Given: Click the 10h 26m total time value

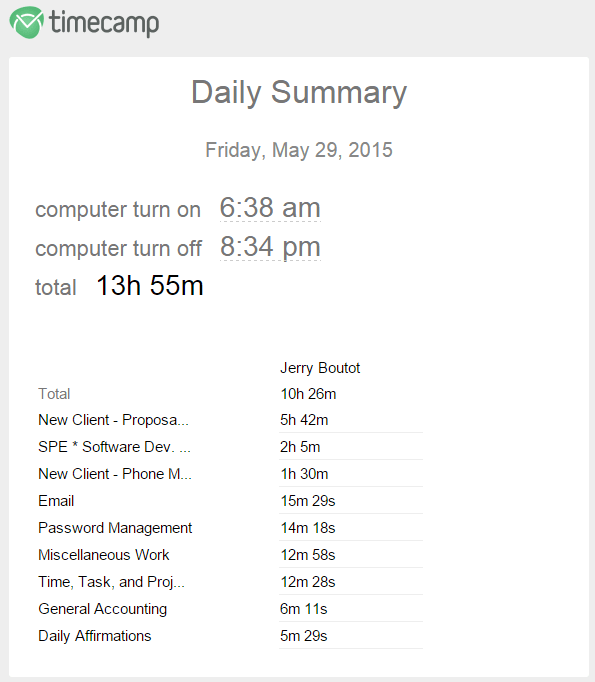Looking at the screenshot, I should point(308,394).
